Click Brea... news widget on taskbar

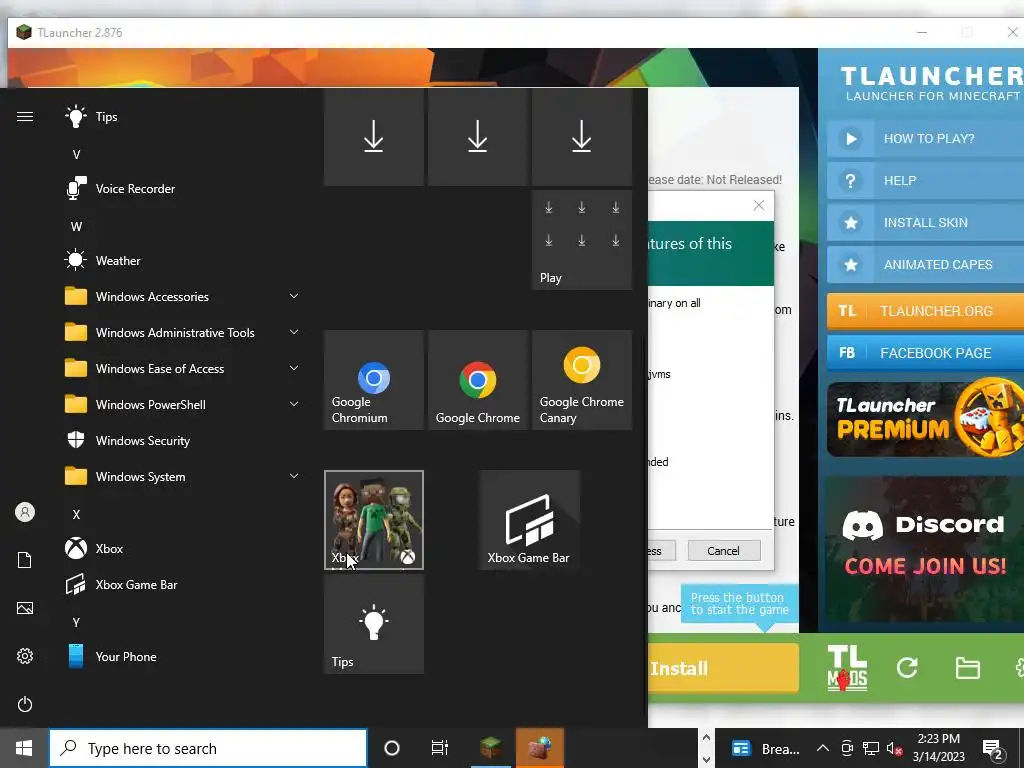pos(765,748)
